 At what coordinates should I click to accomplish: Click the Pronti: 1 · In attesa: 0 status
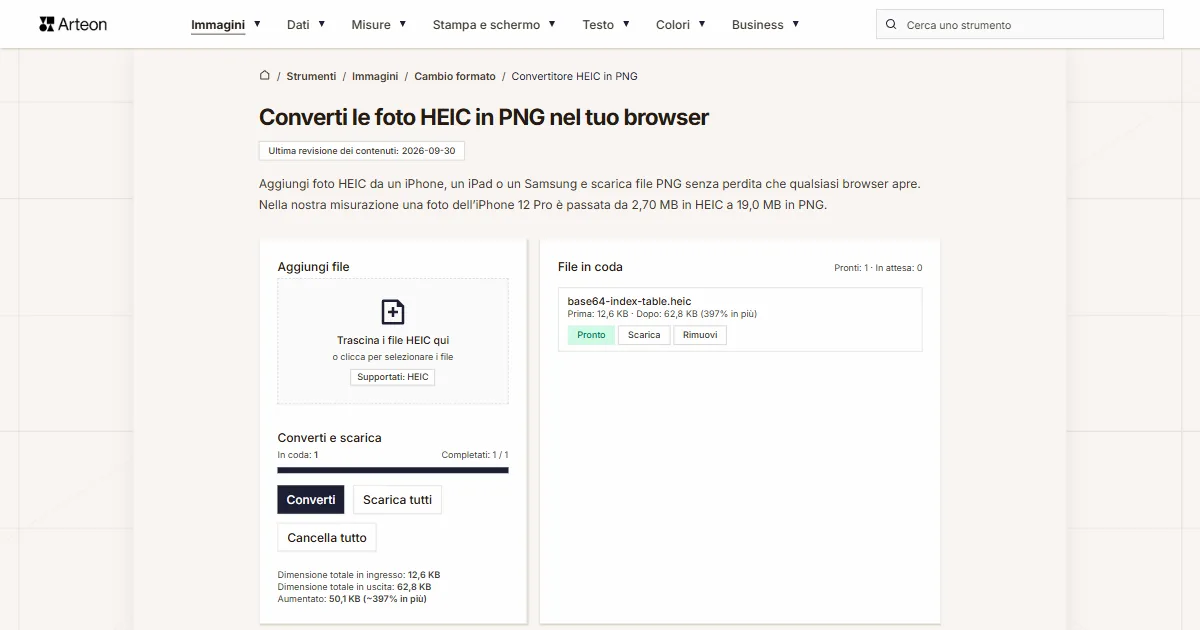(x=878, y=268)
